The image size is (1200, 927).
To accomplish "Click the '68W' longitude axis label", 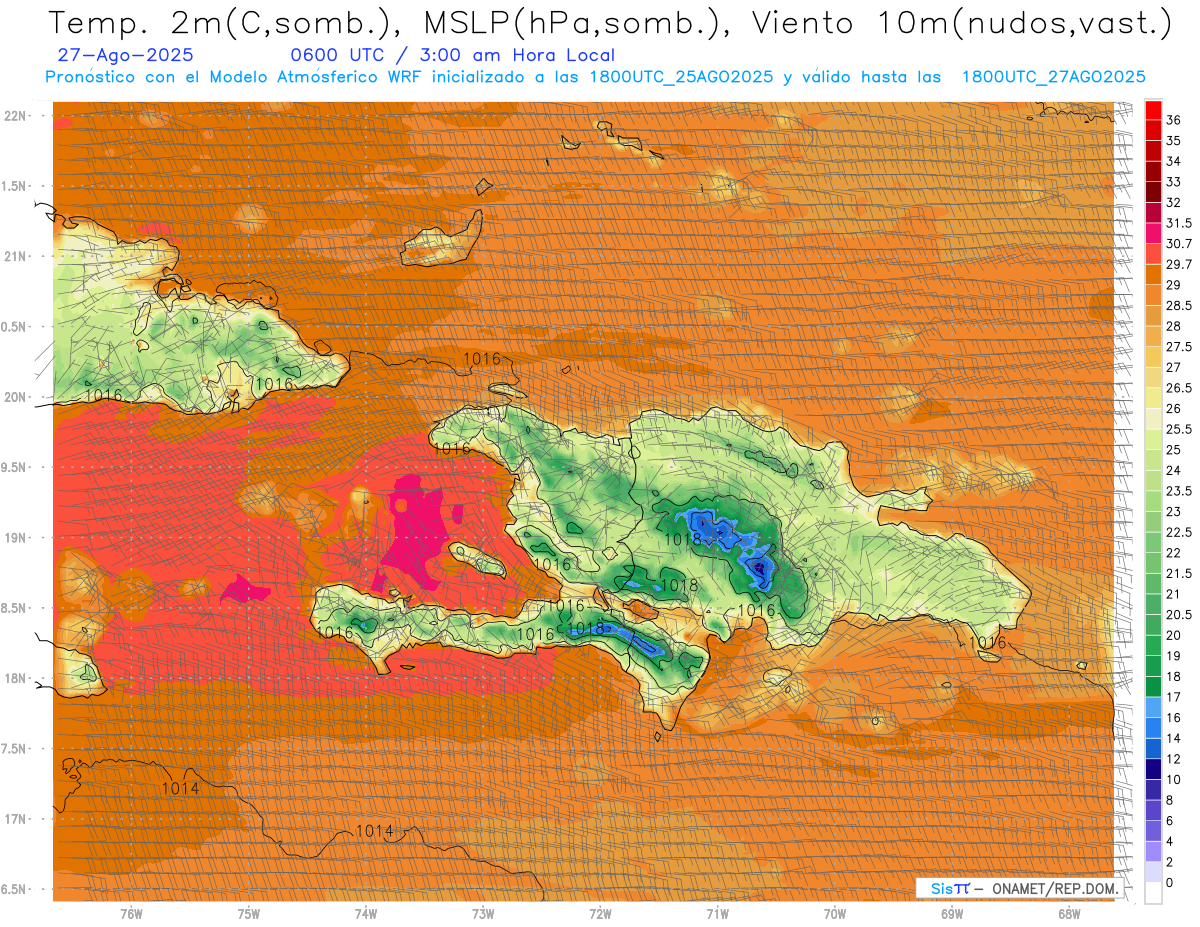I will pos(1069,914).
